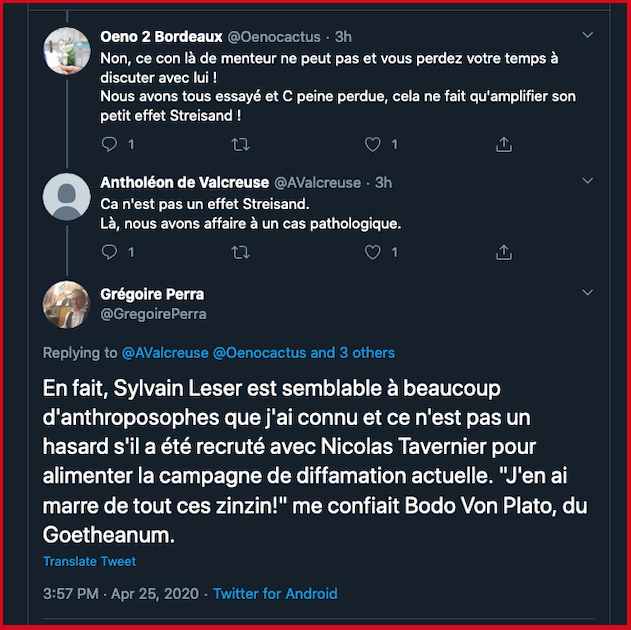
Task: Retweet Antholéon de Valcreuse's tweet
Action: point(241,252)
